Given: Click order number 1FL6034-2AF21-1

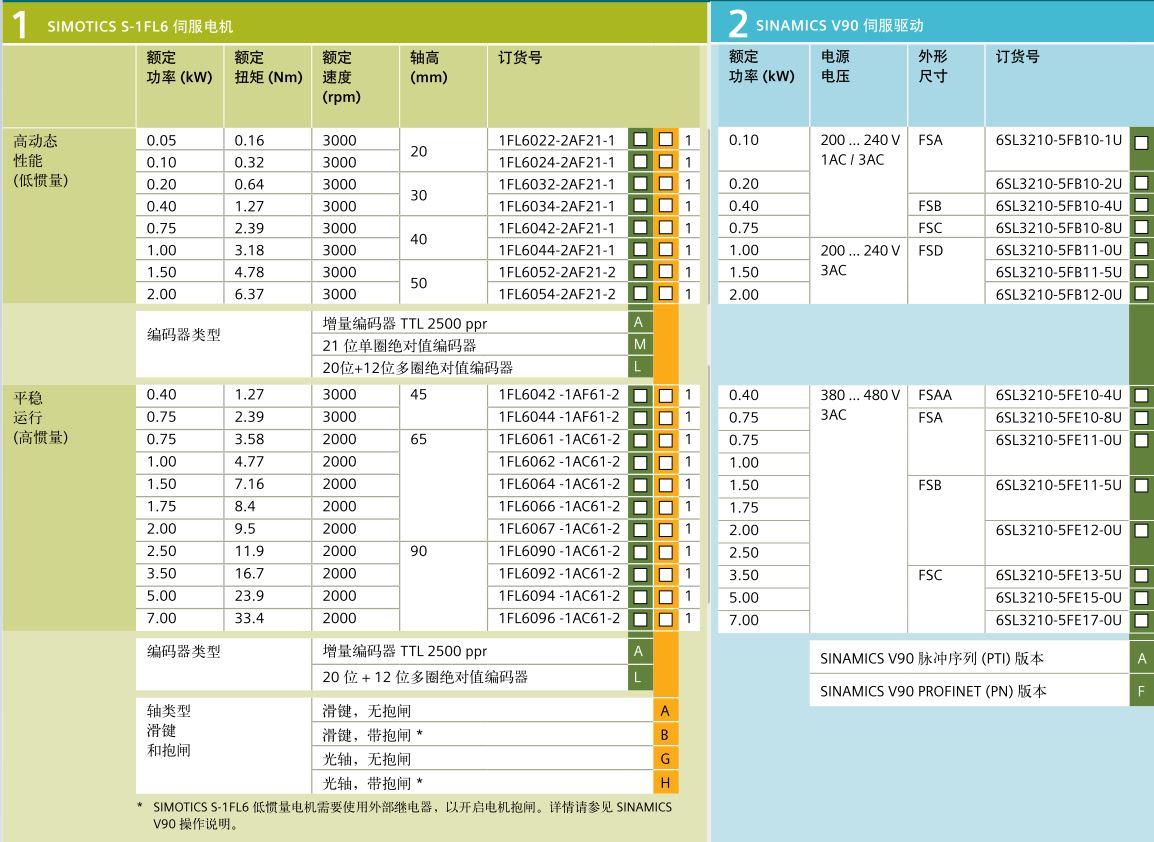Looking at the screenshot, I should tap(556, 206).
